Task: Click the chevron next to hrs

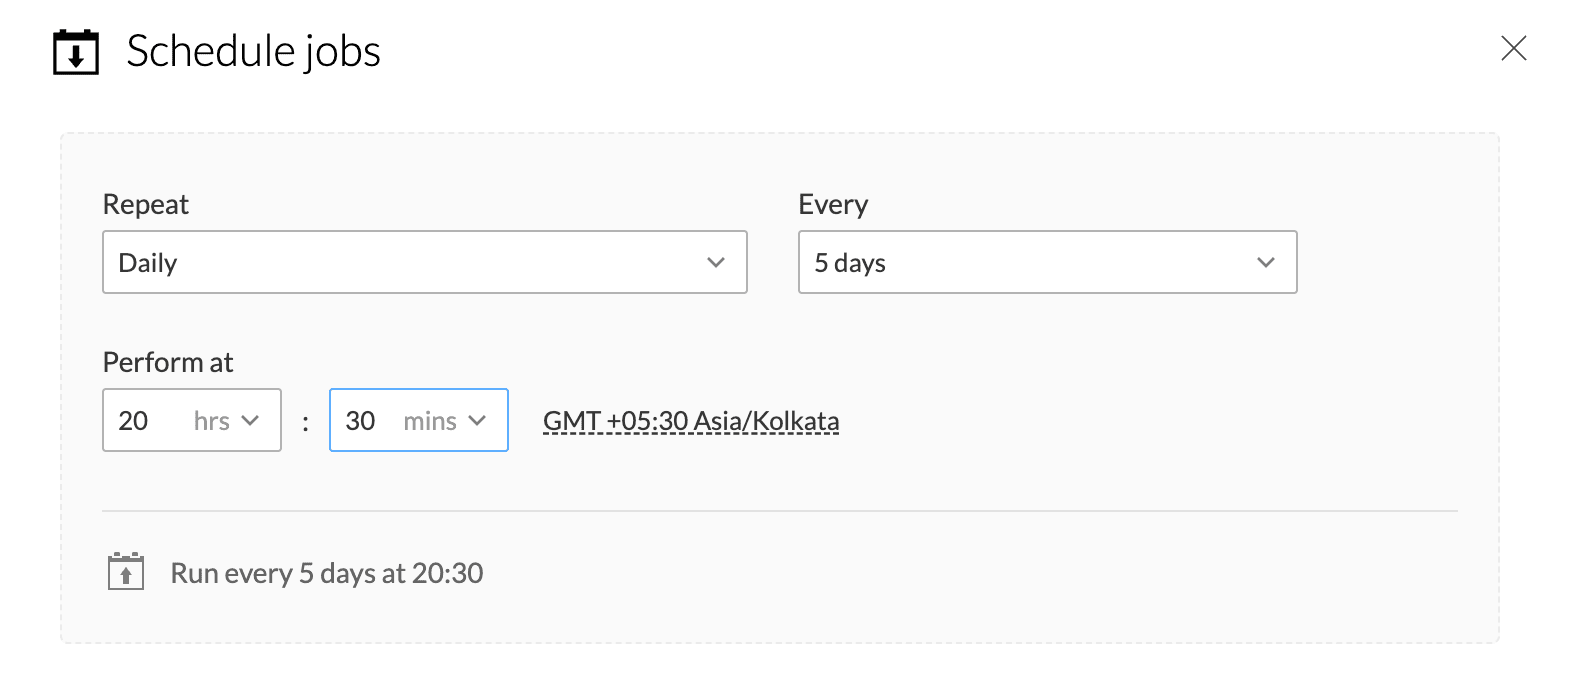Action: click(x=251, y=421)
